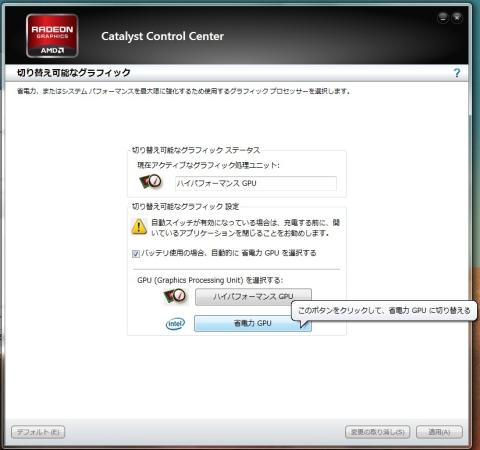
Task: Select the ハイパフォーマンス GPU button
Action: 253,296
